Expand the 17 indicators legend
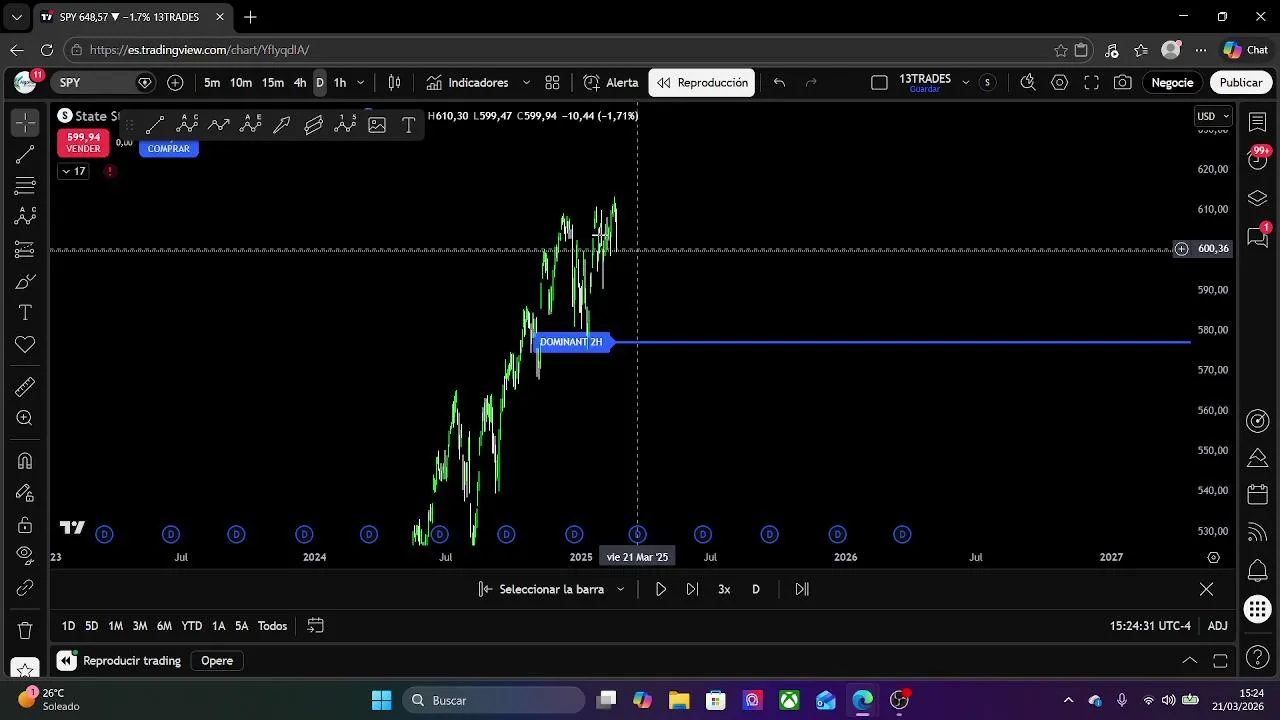The width and height of the screenshot is (1280, 720). (74, 171)
